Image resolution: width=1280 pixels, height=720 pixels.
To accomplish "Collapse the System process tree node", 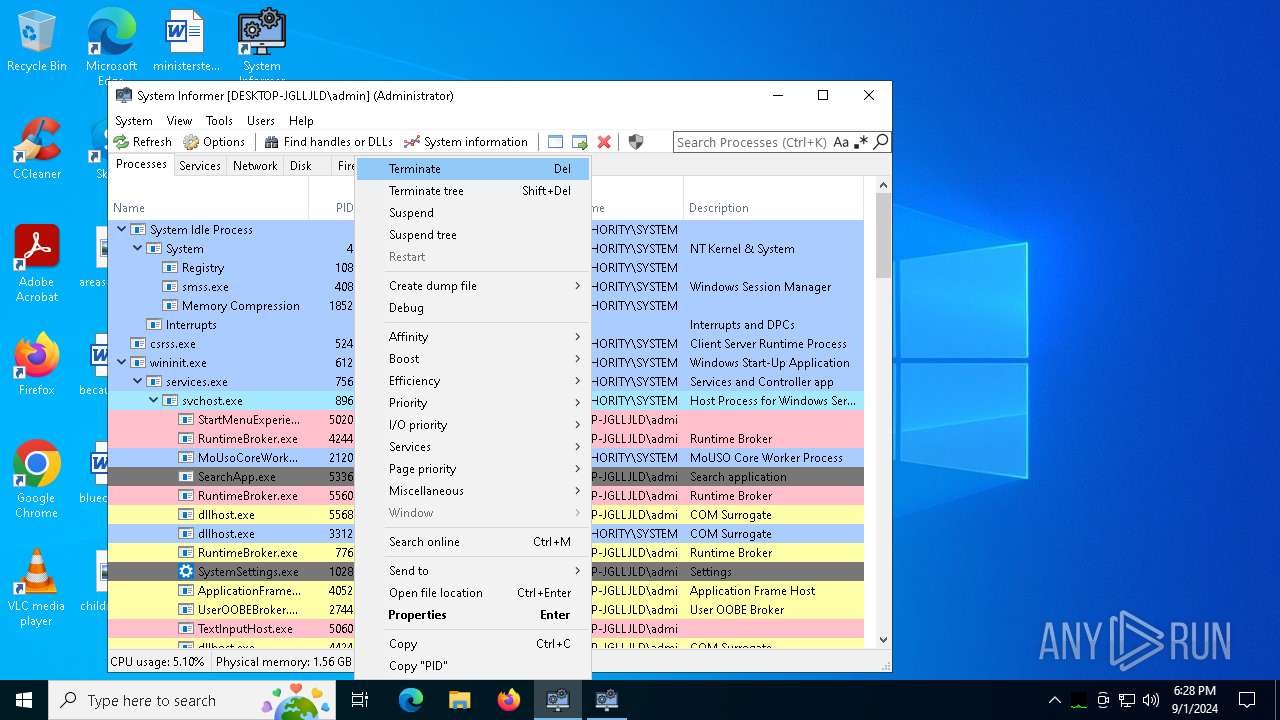I will [138, 249].
